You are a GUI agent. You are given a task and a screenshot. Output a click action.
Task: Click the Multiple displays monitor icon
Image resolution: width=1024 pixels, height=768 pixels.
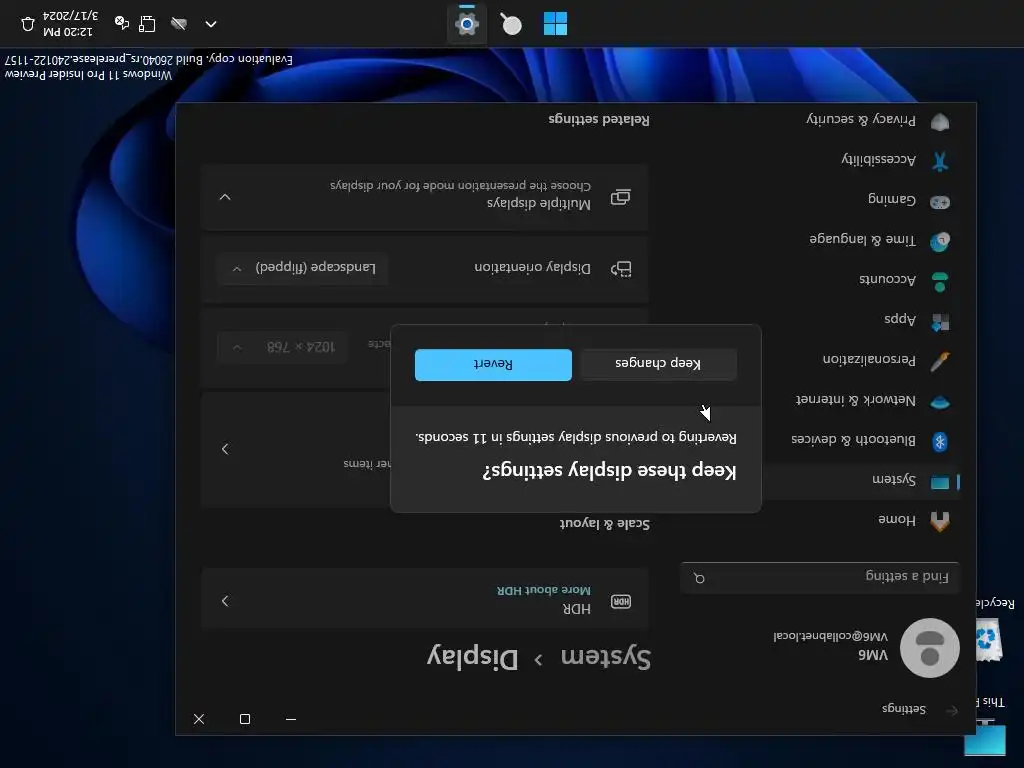click(x=620, y=197)
